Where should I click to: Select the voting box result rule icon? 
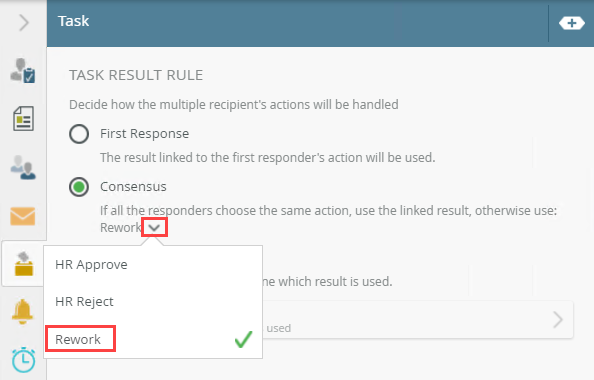tap(24, 264)
